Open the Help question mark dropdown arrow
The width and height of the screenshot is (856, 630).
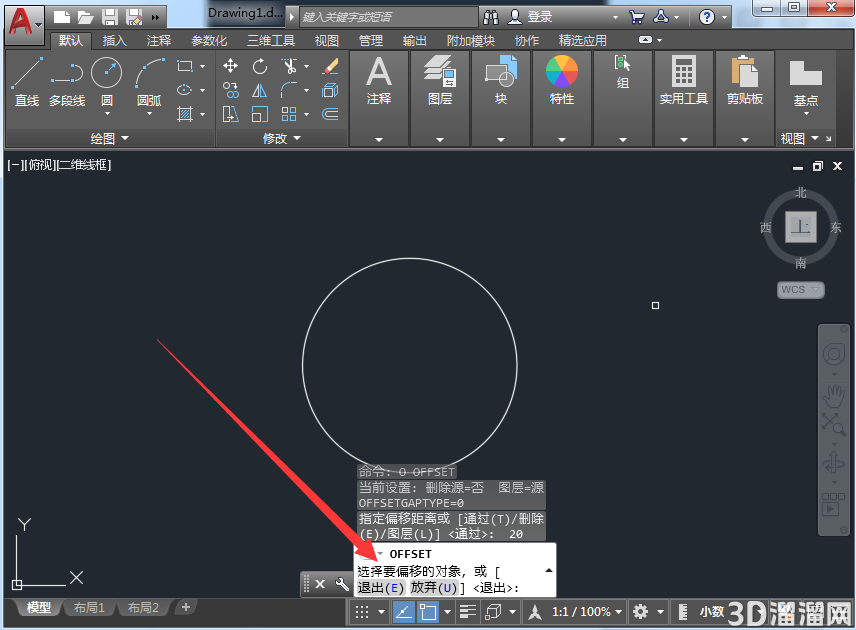pos(724,17)
